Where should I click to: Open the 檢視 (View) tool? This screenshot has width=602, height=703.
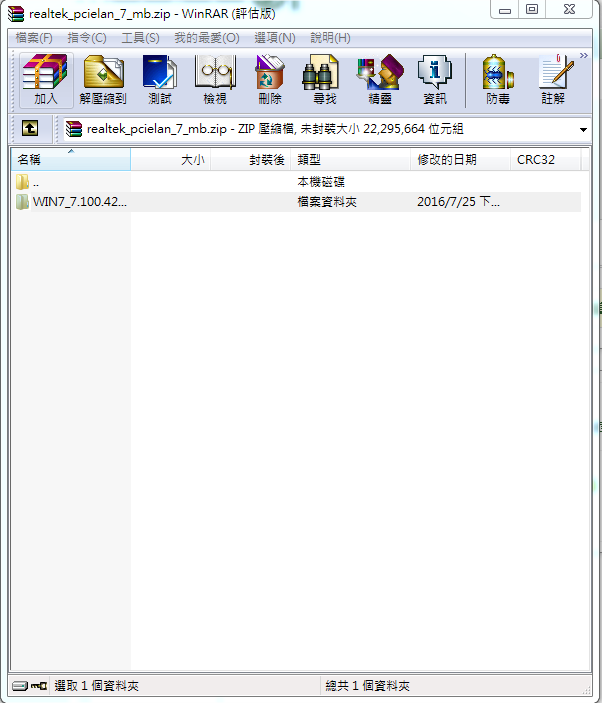tap(215, 80)
